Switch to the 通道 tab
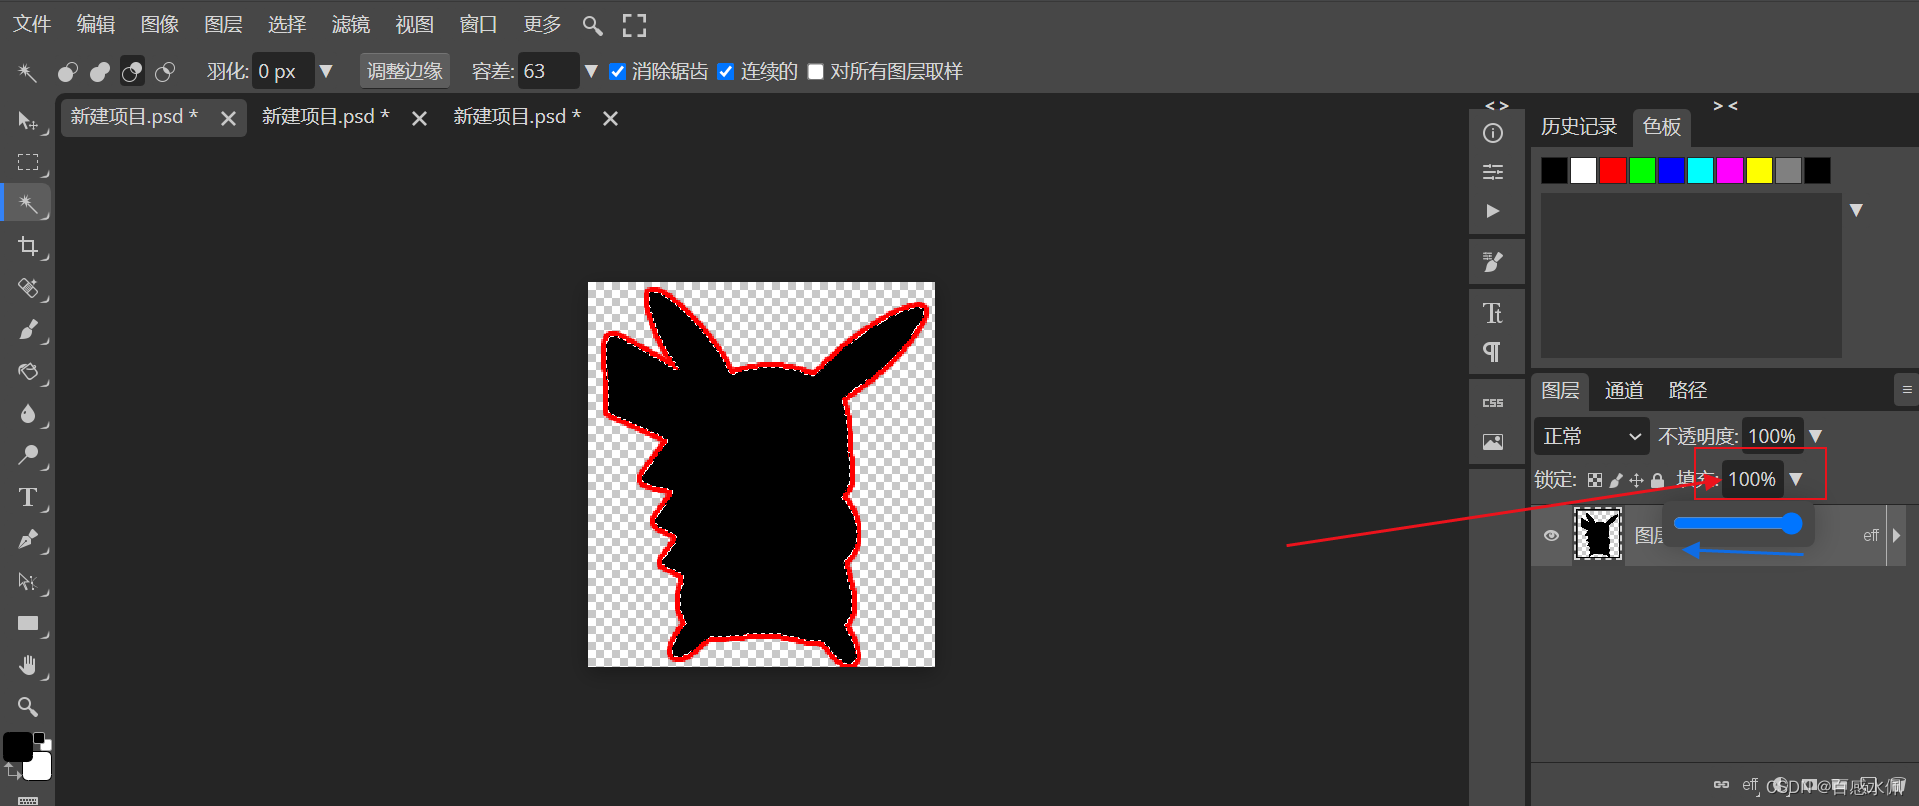 1624,390
